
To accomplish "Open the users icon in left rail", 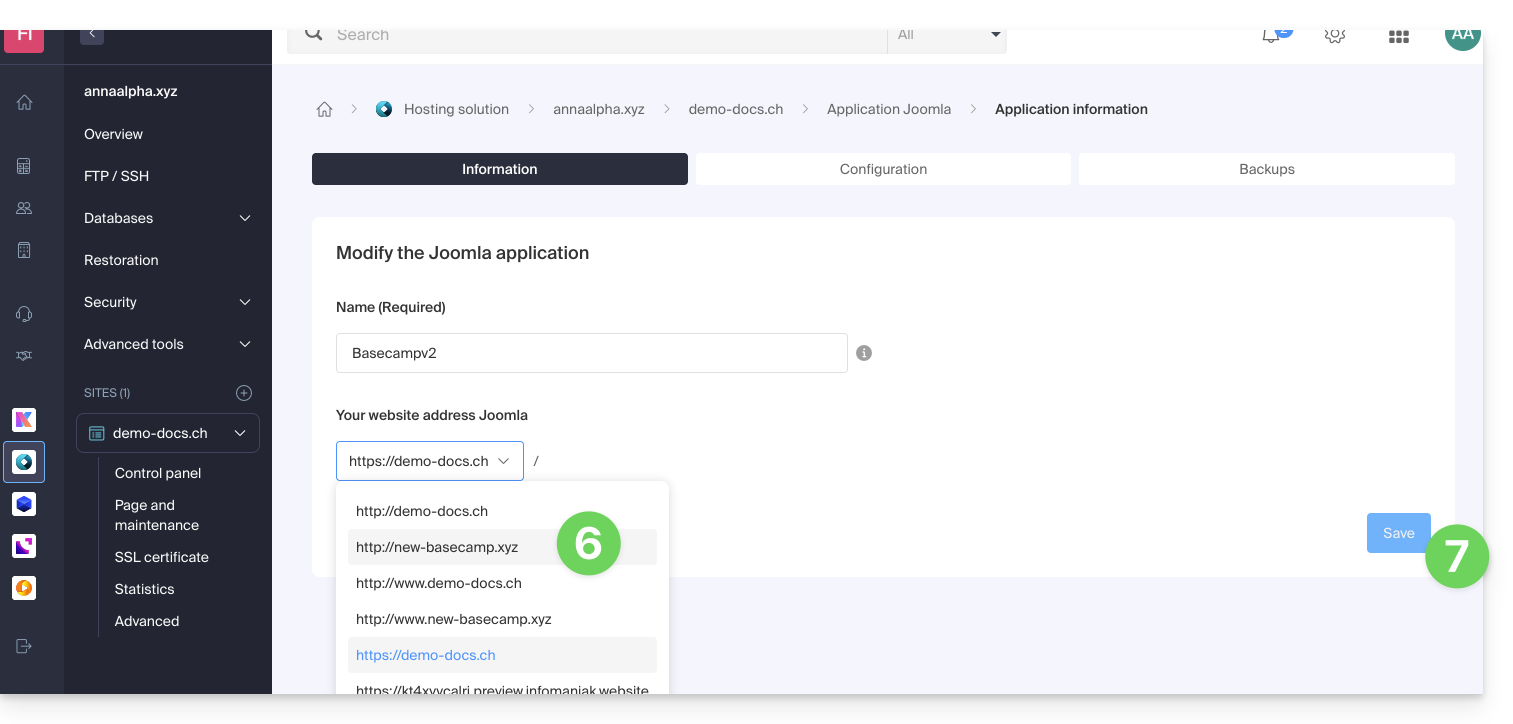I will (24, 208).
